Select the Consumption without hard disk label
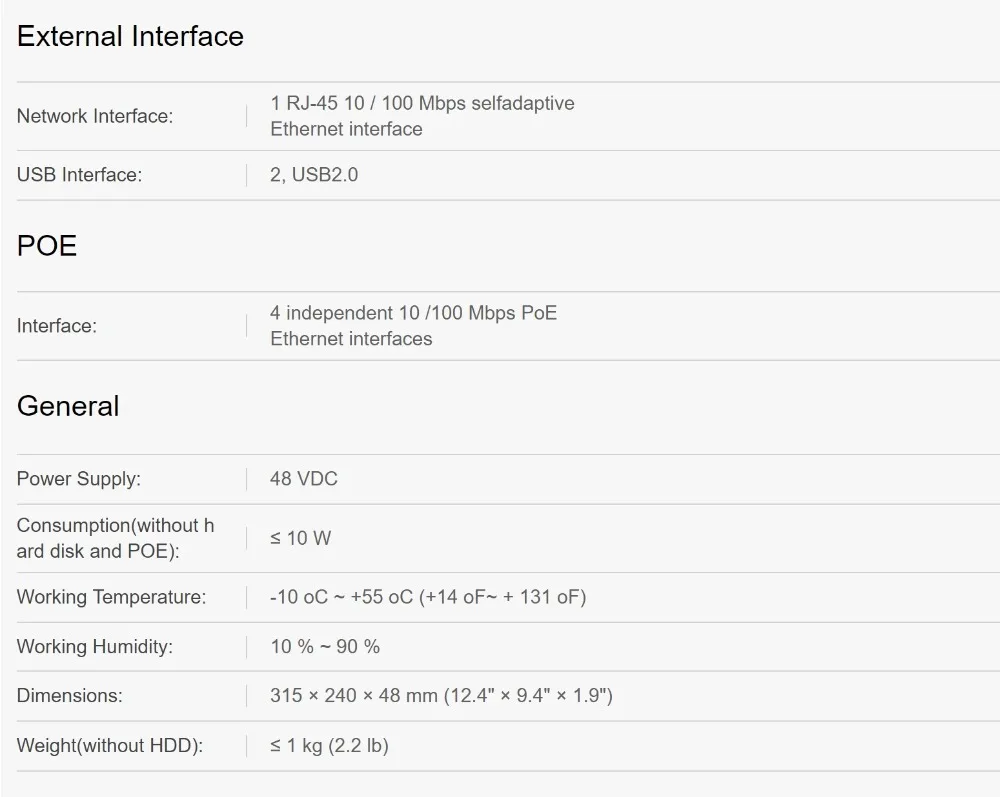This screenshot has height=797, width=1000. point(115,538)
